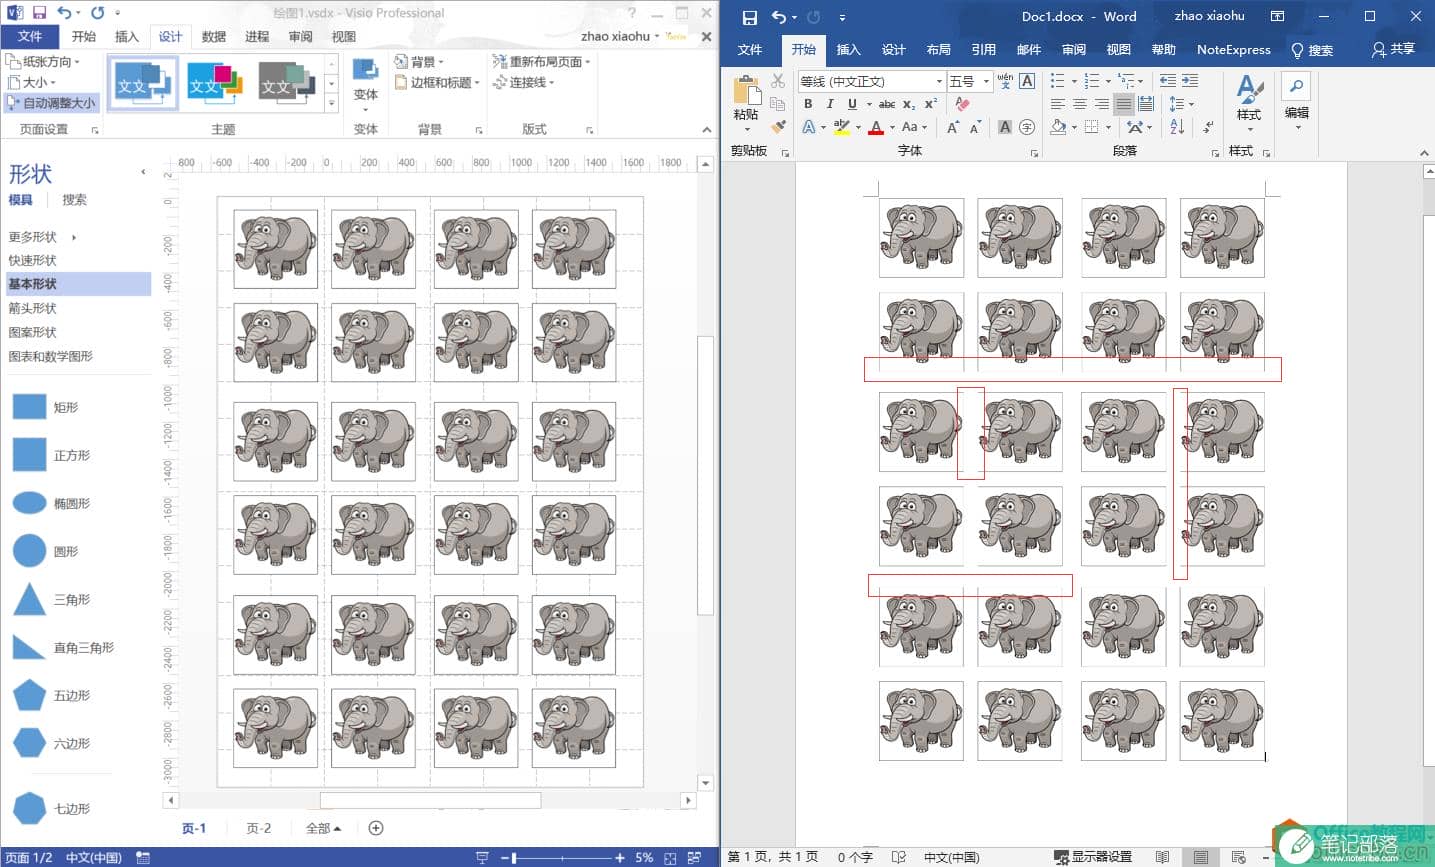
Task: Click the Cut scissors icon in Word
Action: coord(778,81)
